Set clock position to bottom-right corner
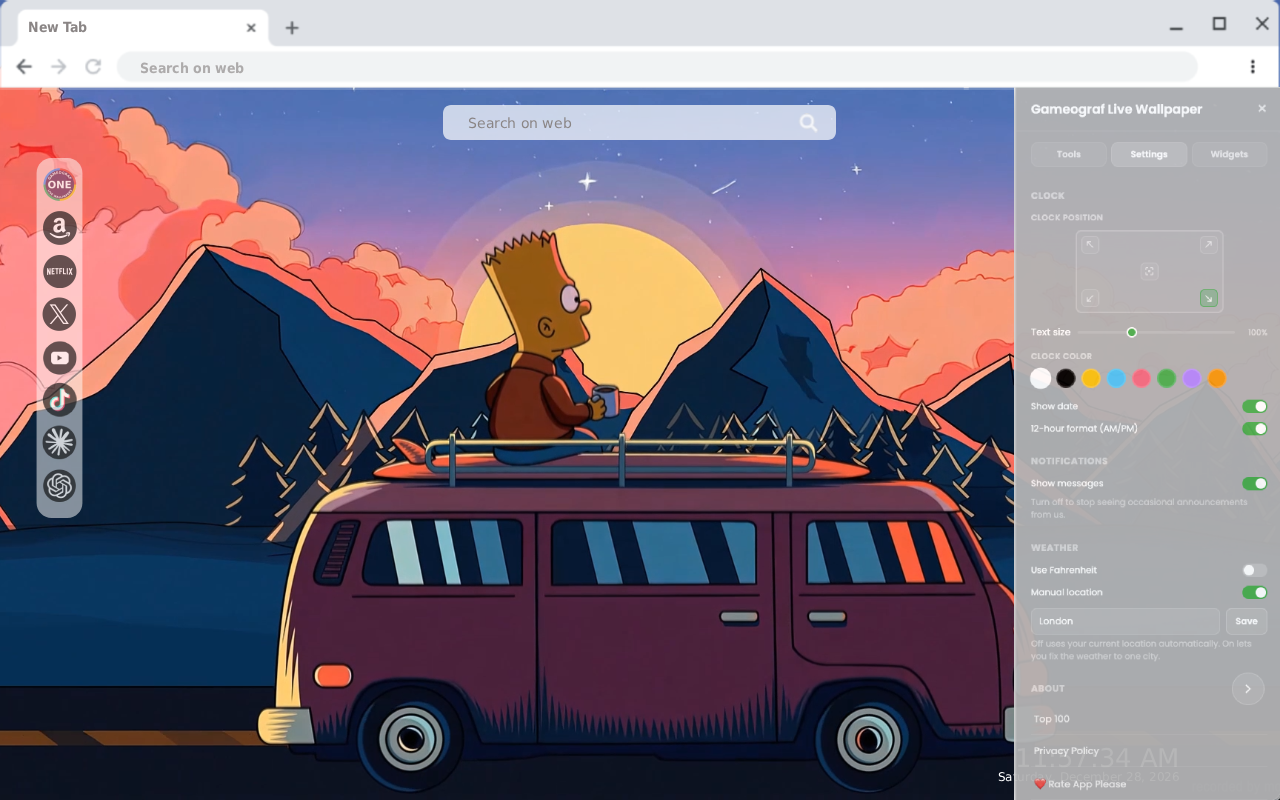 pyautogui.click(x=1209, y=298)
